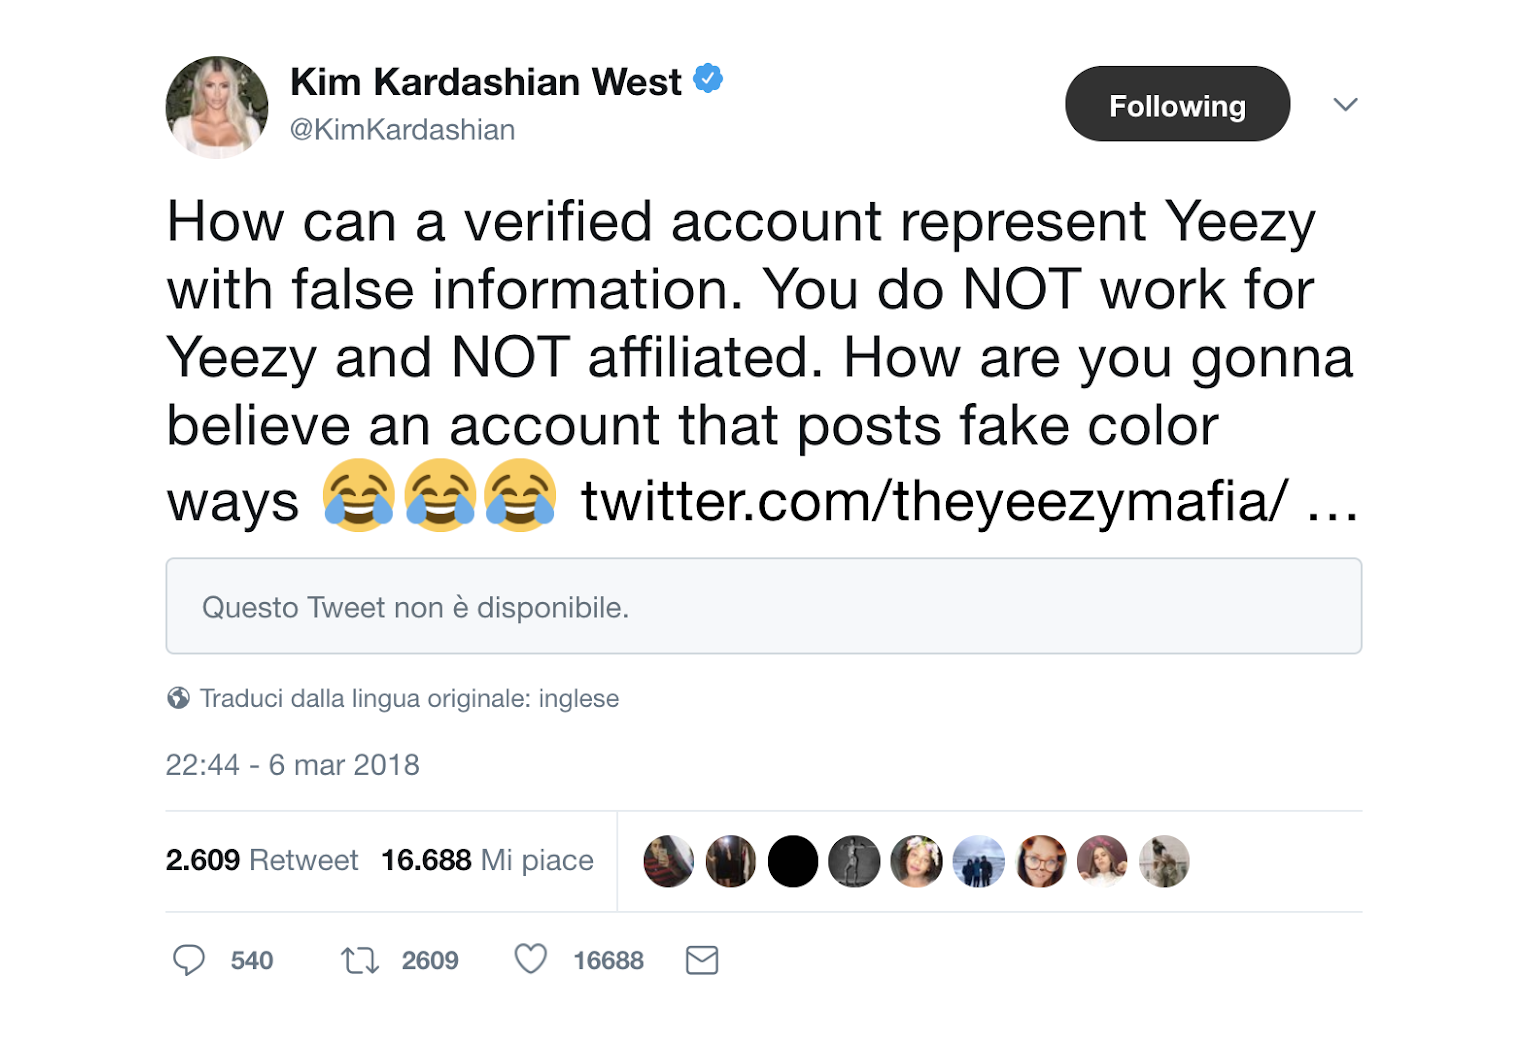Image resolution: width=1514 pixels, height=1042 pixels.
Task: Click the reply speech bubble icon
Action: (x=188, y=960)
